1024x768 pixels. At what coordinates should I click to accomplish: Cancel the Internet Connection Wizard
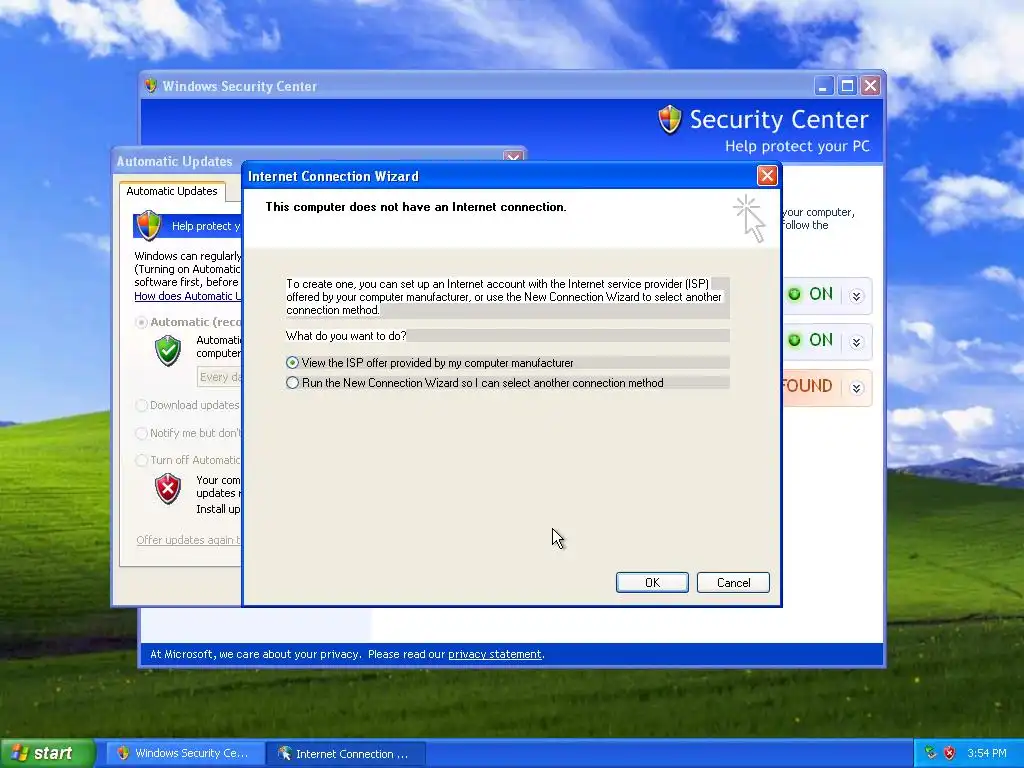pyautogui.click(x=733, y=583)
